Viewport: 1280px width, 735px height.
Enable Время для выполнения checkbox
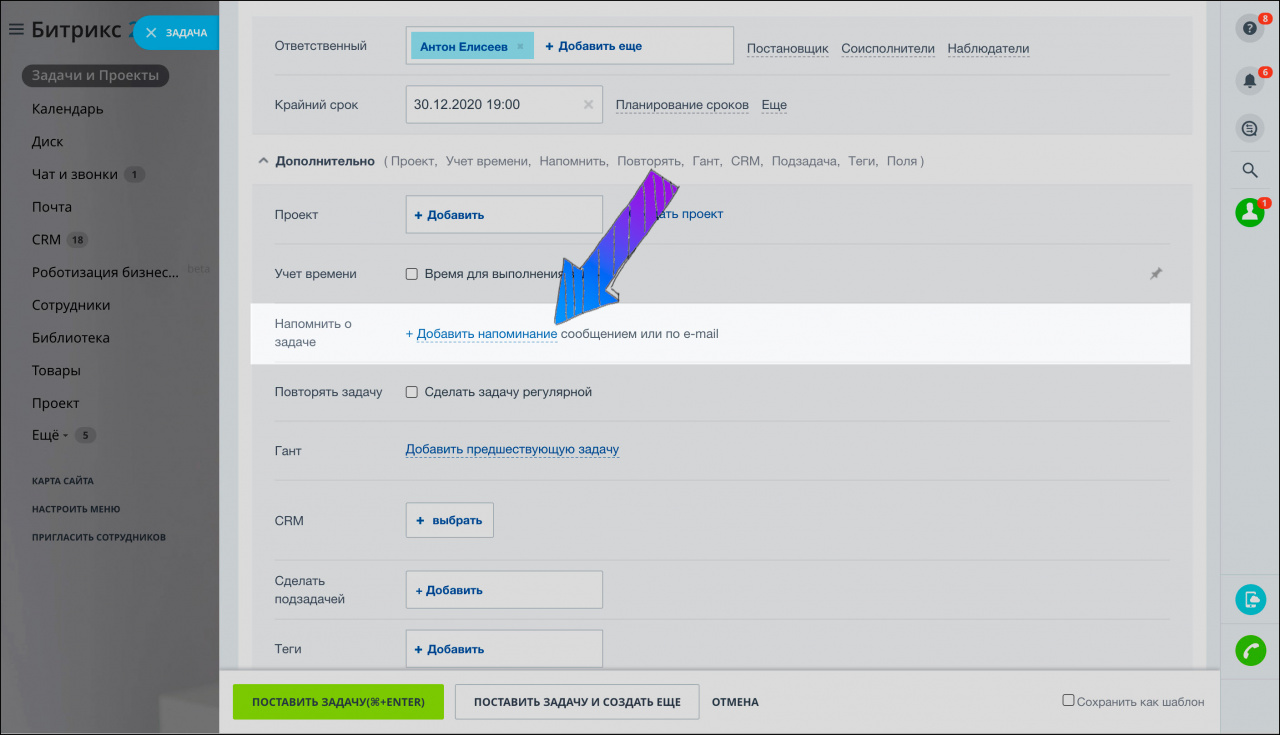pos(411,274)
